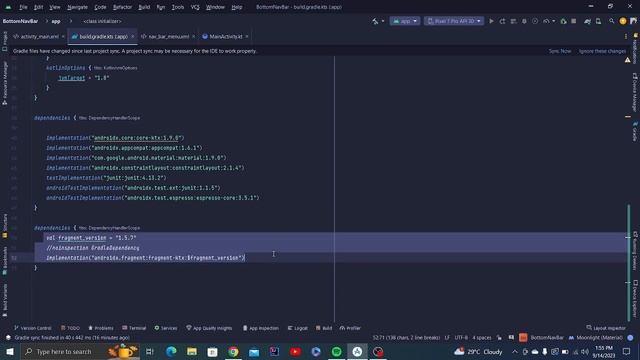Click UTF-8 encoding in status bar
Viewport: 640px width, 360px height.
(461, 338)
